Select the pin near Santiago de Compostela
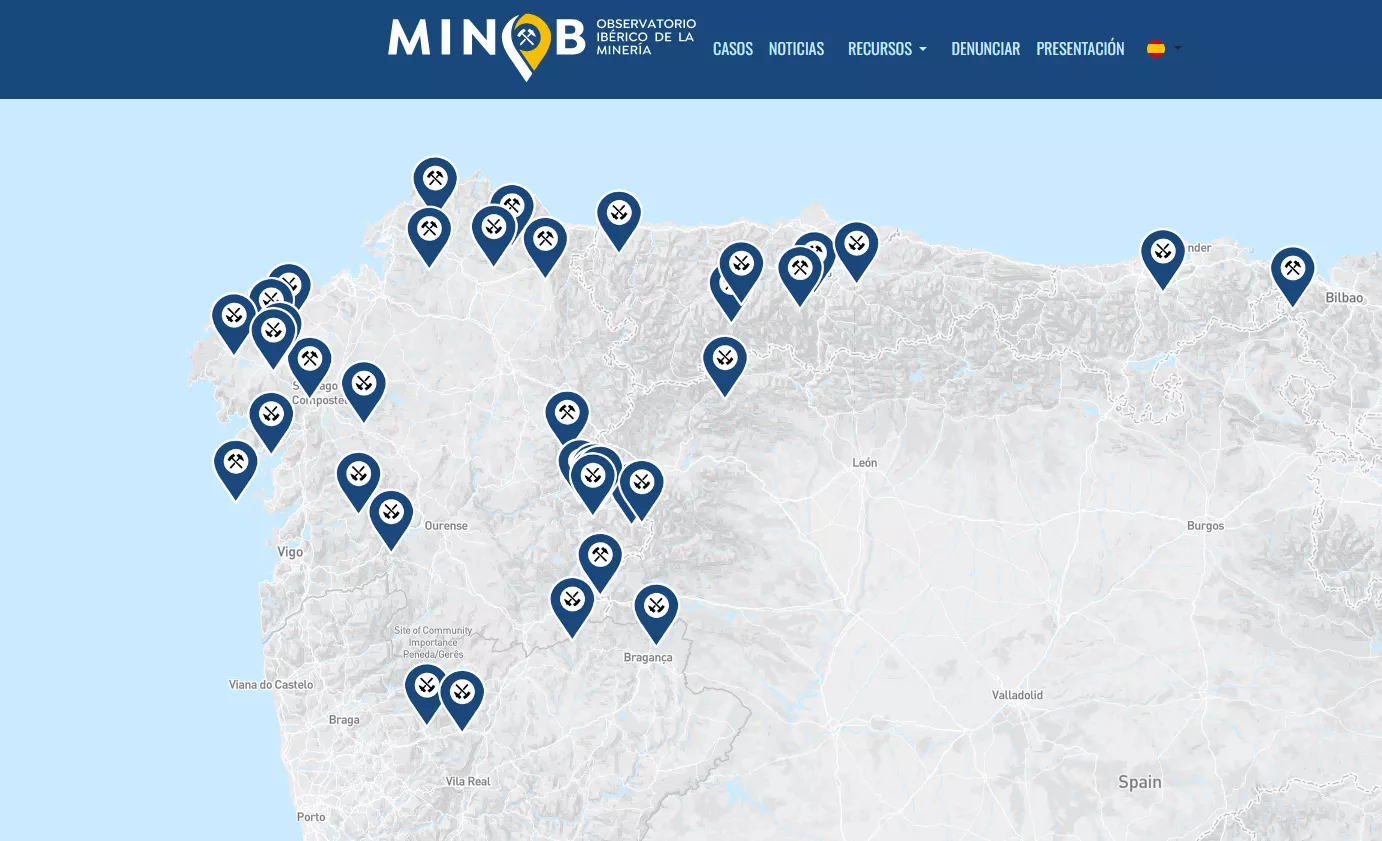 tap(310, 359)
